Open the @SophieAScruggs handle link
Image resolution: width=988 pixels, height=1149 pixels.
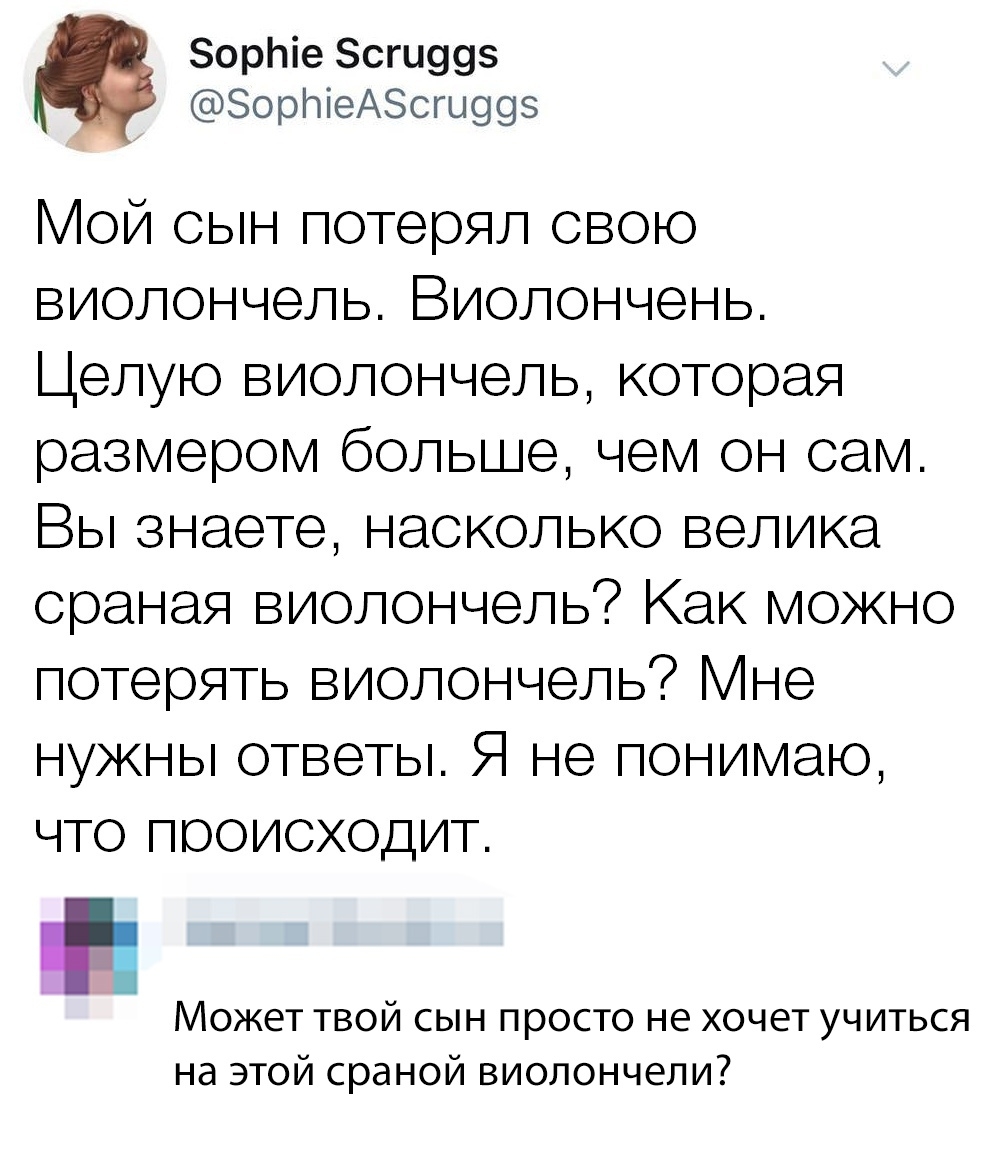(364, 105)
